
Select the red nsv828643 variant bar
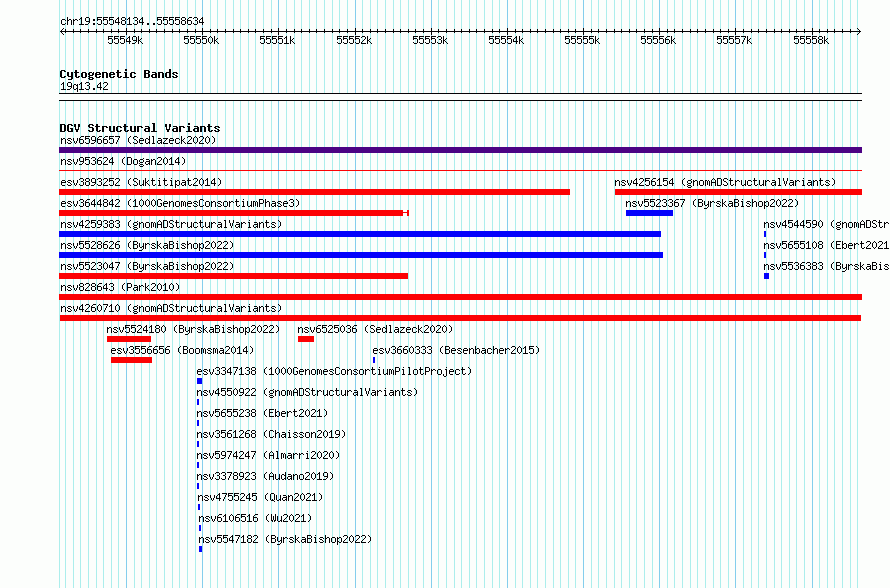tap(460, 297)
